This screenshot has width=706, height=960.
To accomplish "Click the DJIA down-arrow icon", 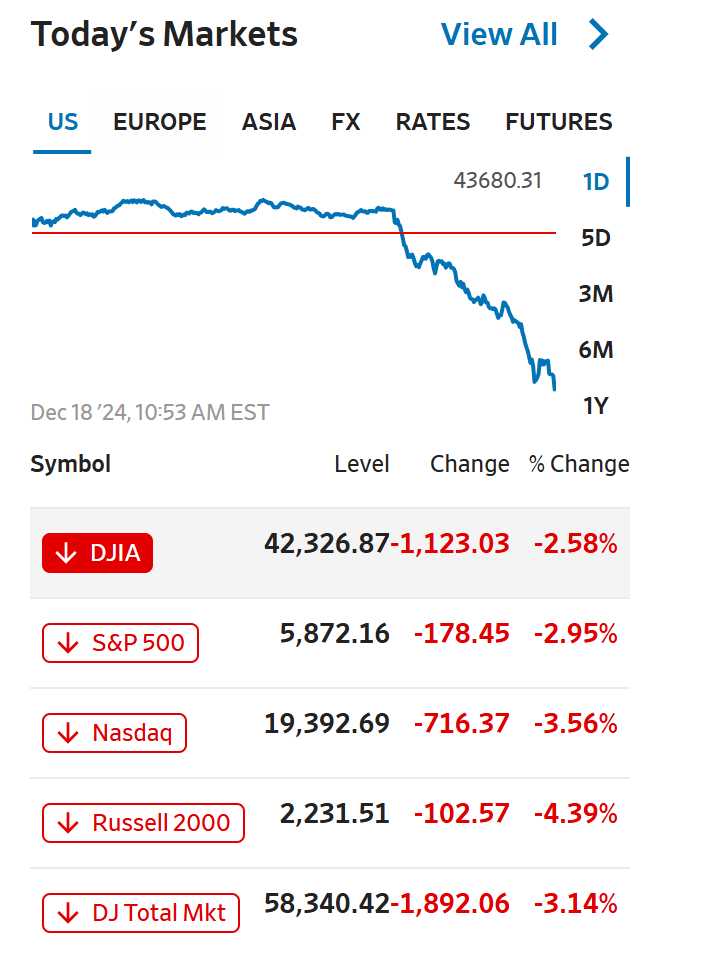I will click(67, 553).
